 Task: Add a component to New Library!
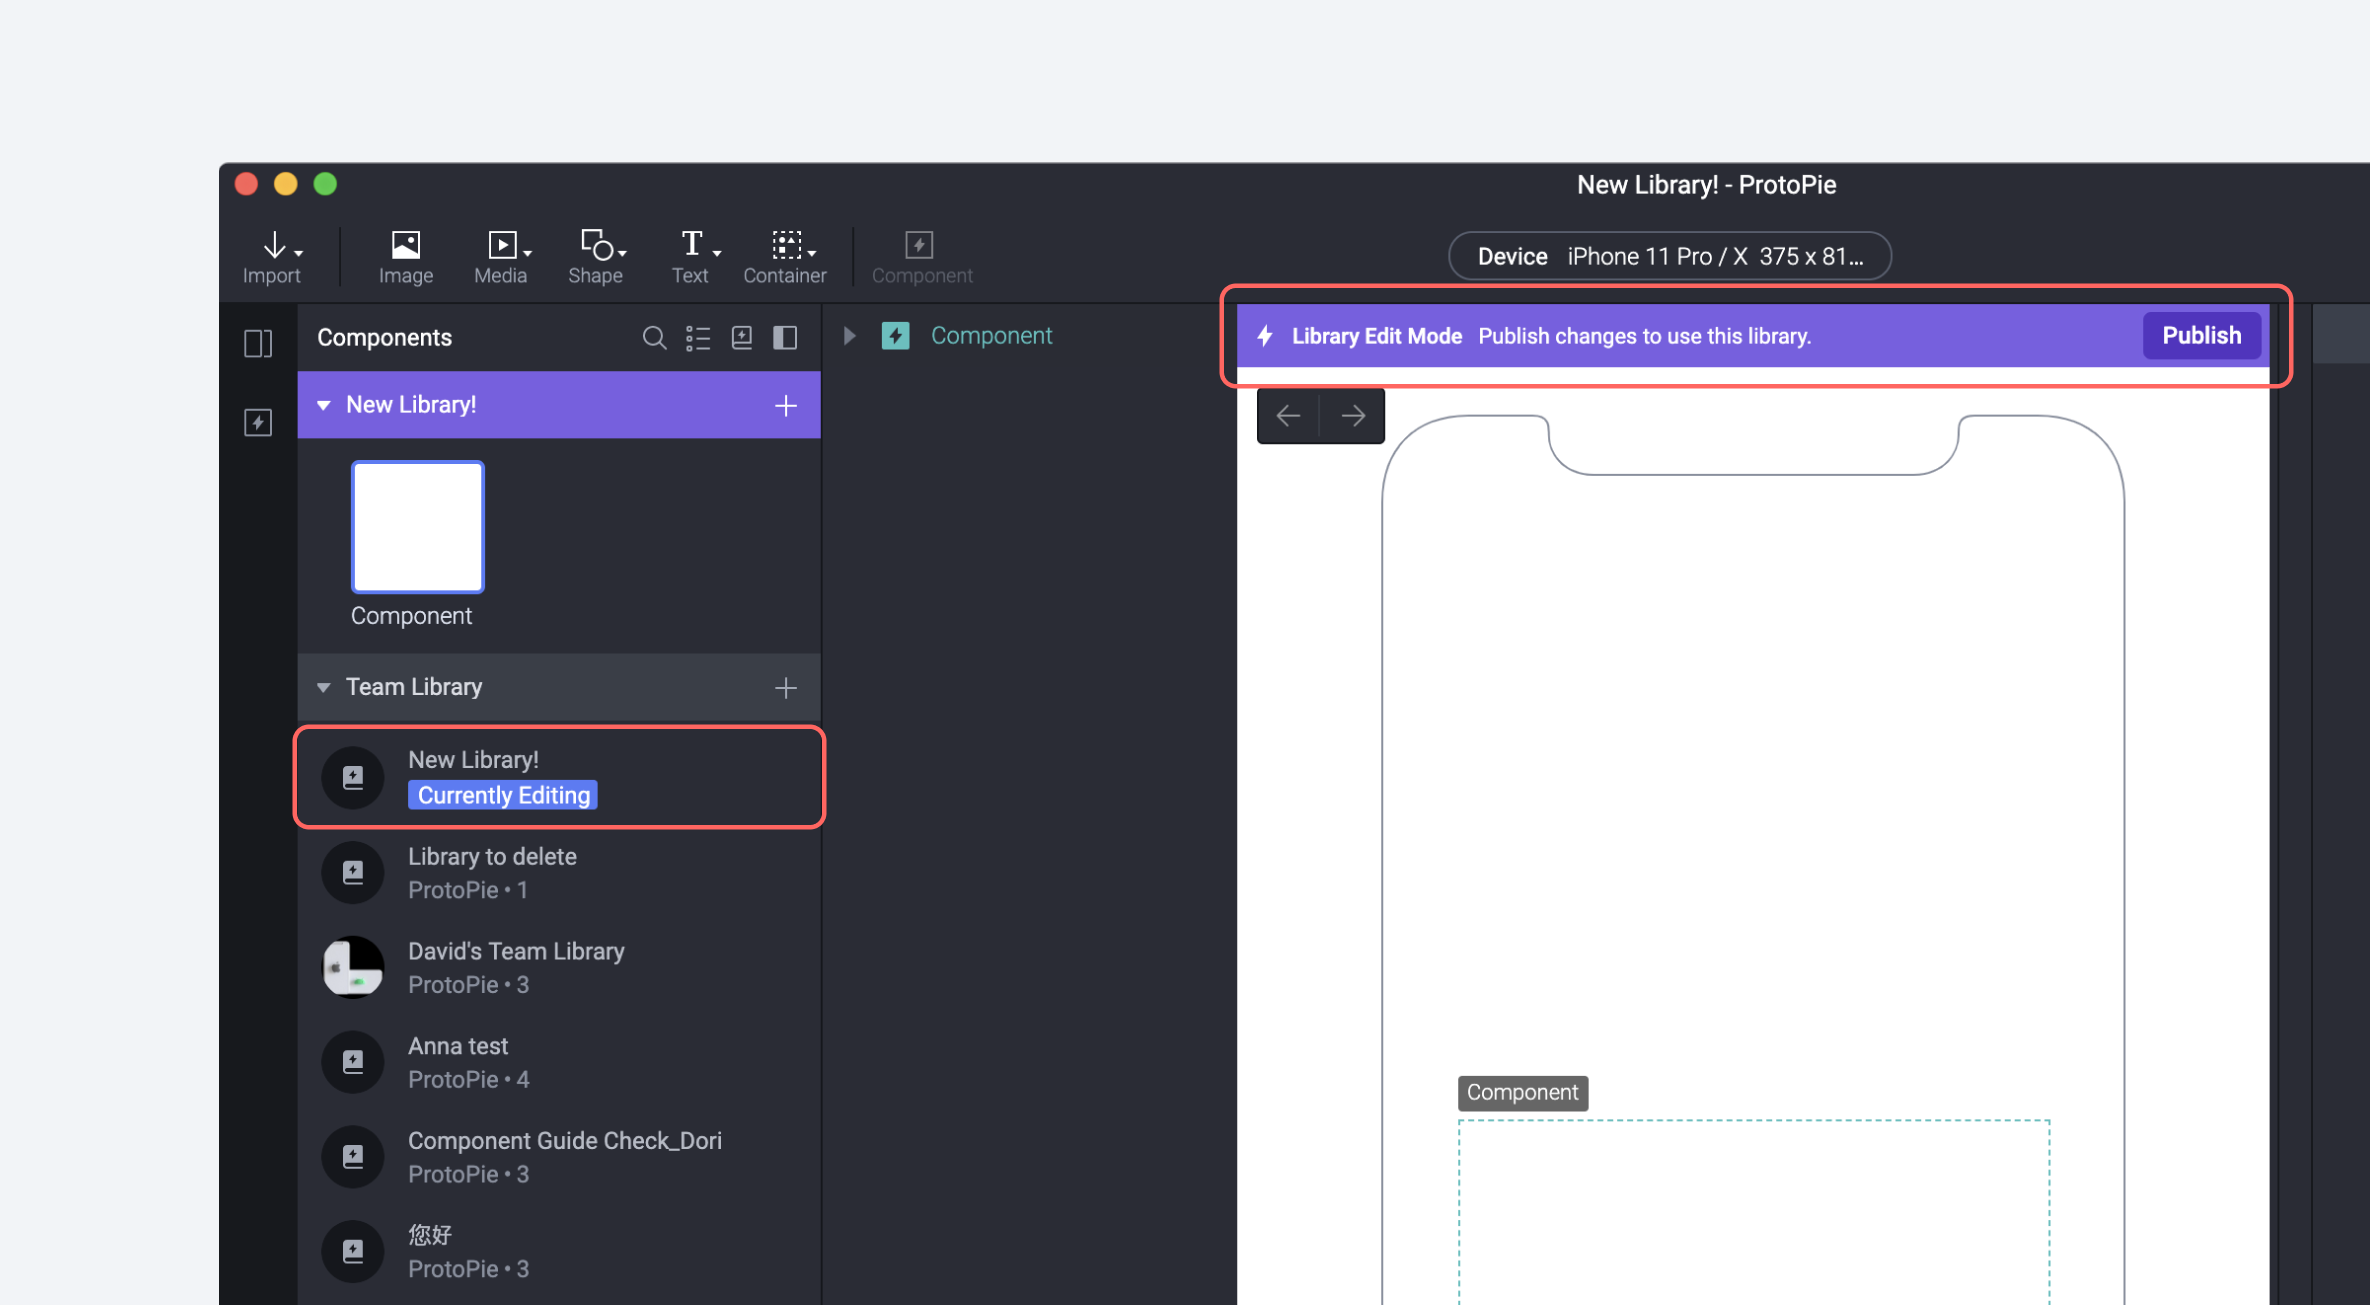point(786,405)
